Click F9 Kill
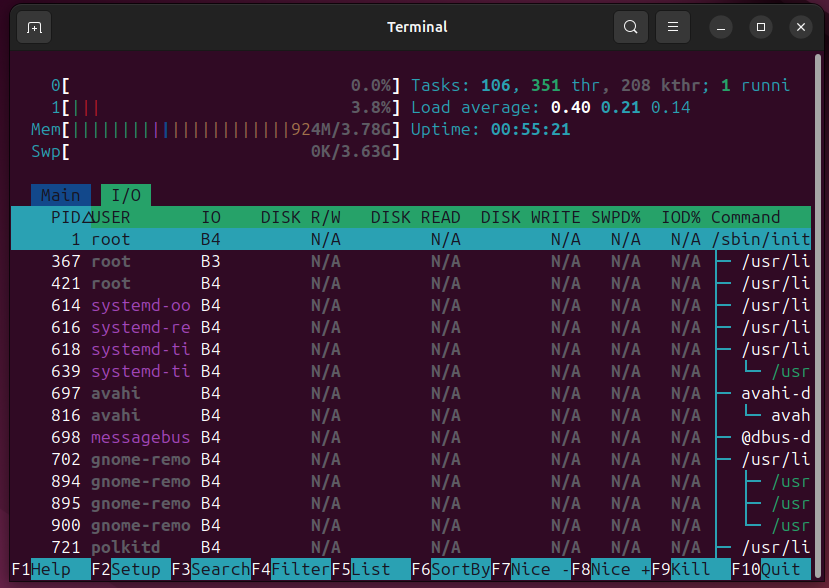This screenshot has height=588, width=829. pyautogui.click(x=691, y=569)
